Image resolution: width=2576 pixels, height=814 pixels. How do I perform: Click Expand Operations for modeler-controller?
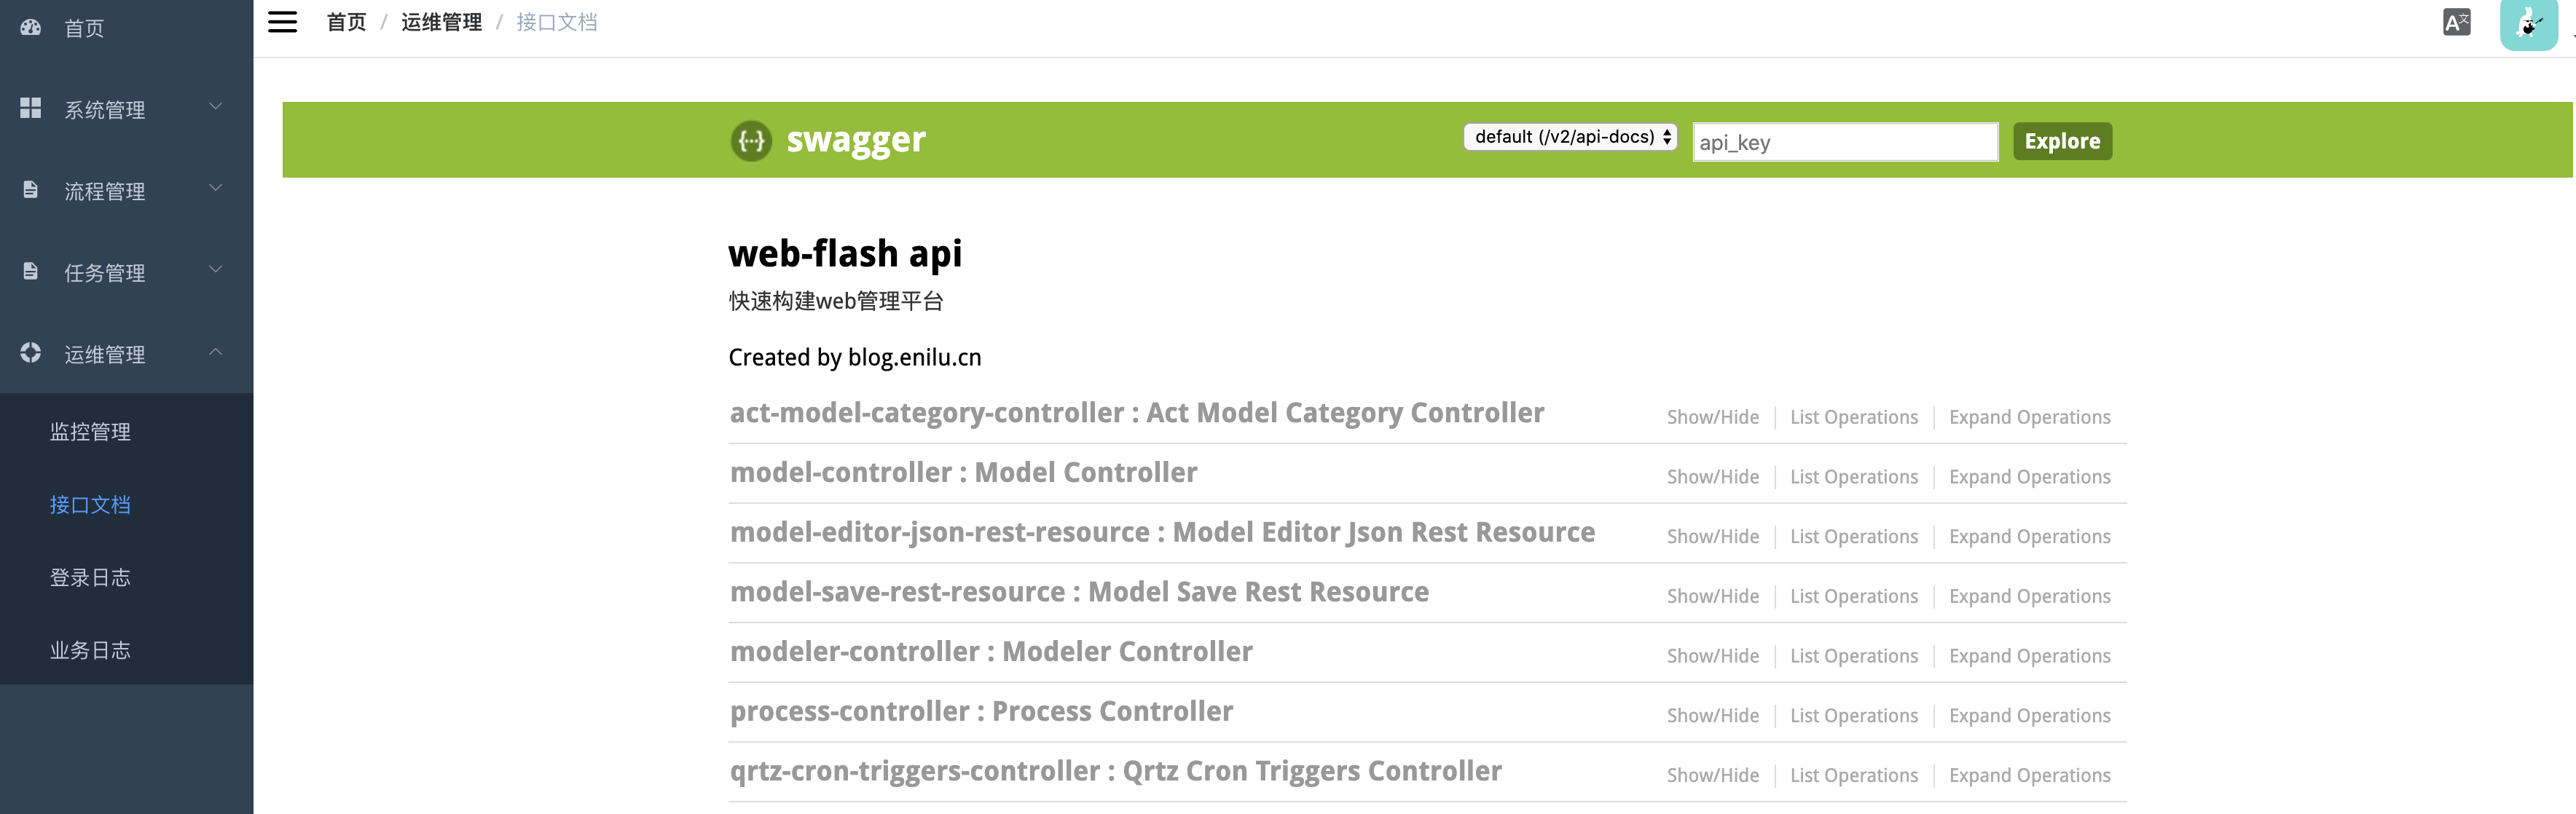(x=2029, y=656)
